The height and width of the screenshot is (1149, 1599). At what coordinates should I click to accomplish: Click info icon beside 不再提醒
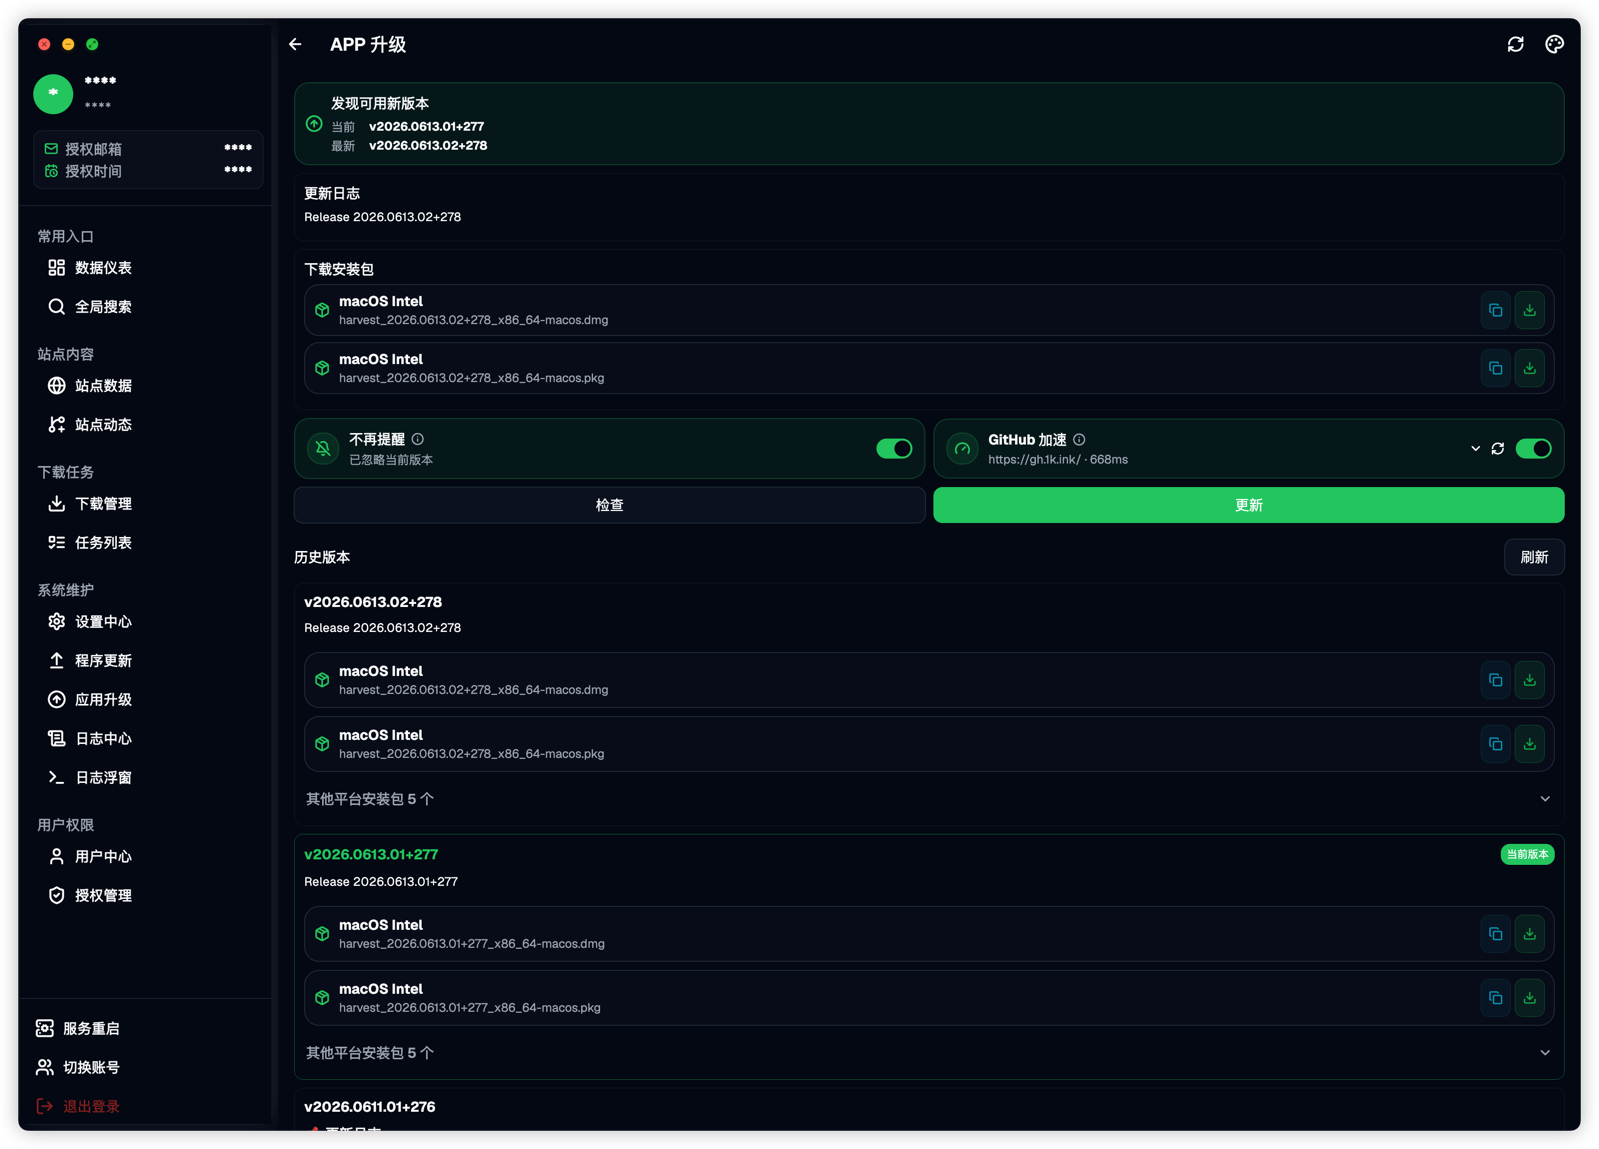click(418, 439)
